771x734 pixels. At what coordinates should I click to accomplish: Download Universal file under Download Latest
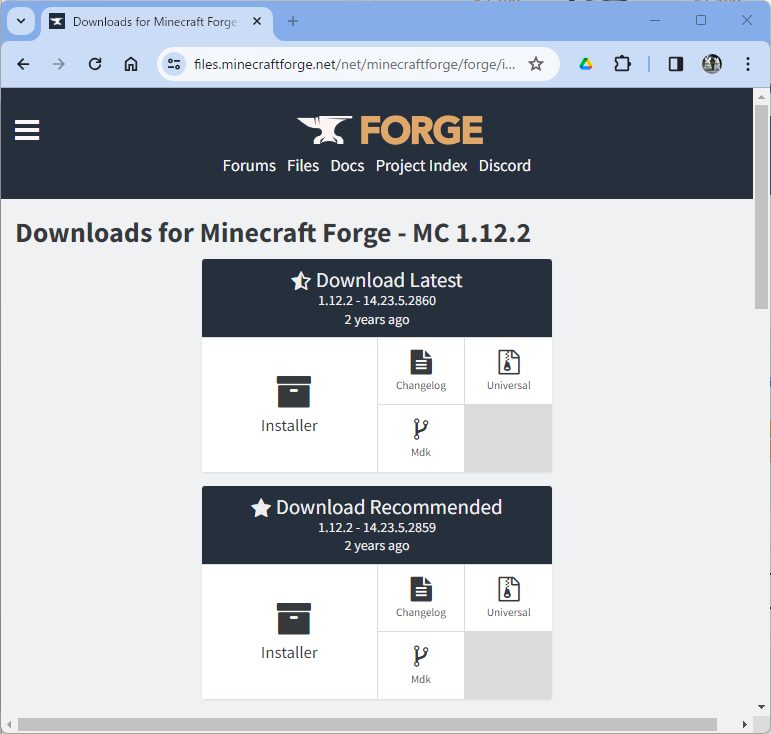pos(508,362)
